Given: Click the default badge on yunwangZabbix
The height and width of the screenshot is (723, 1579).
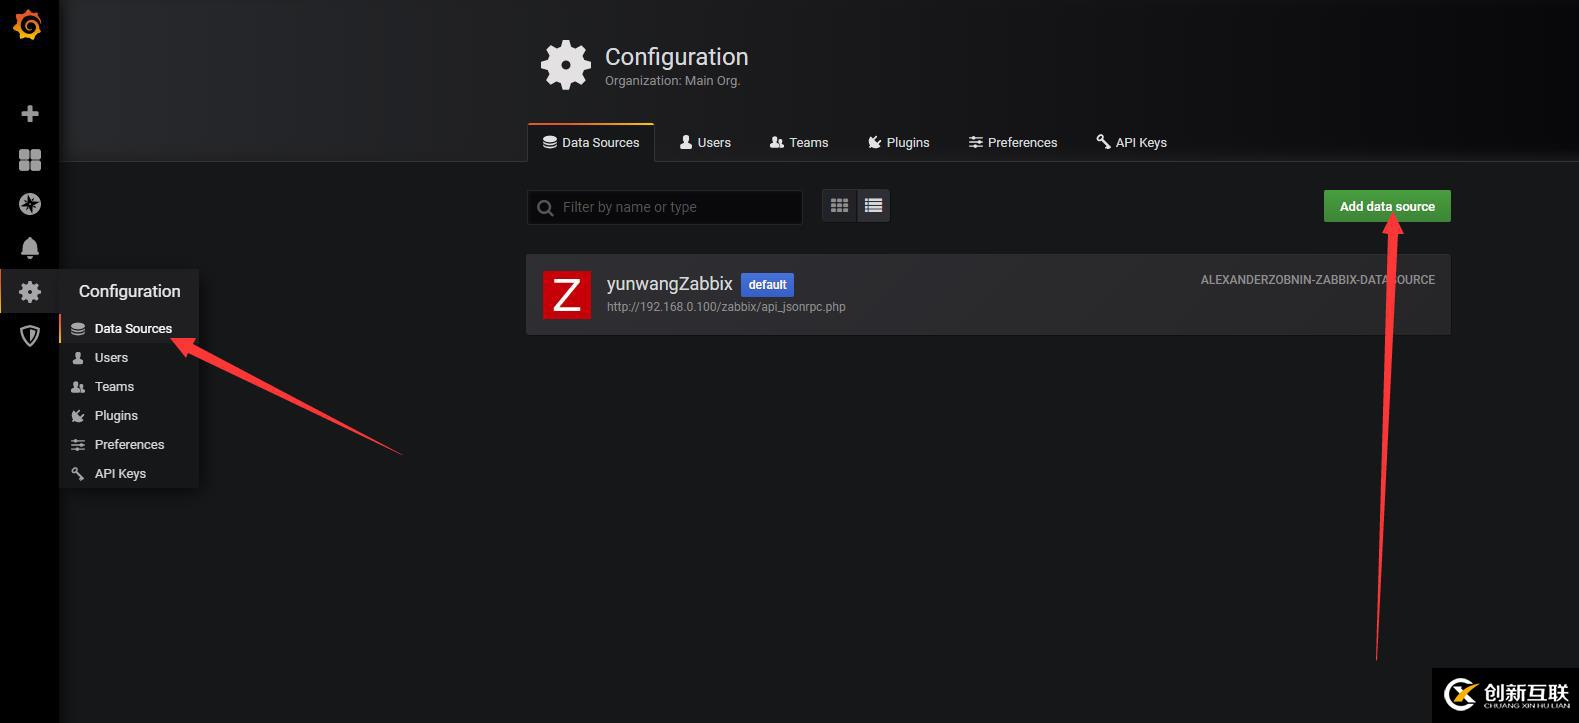Looking at the screenshot, I should pyautogui.click(x=767, y=284).
